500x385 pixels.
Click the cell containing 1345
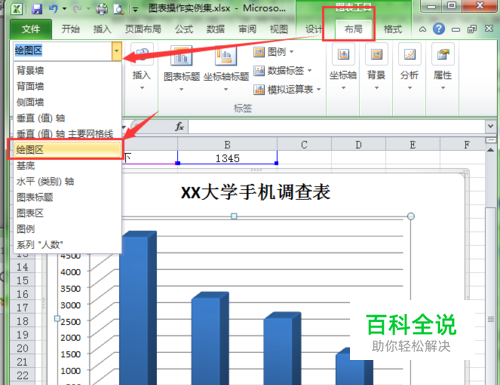227,158
